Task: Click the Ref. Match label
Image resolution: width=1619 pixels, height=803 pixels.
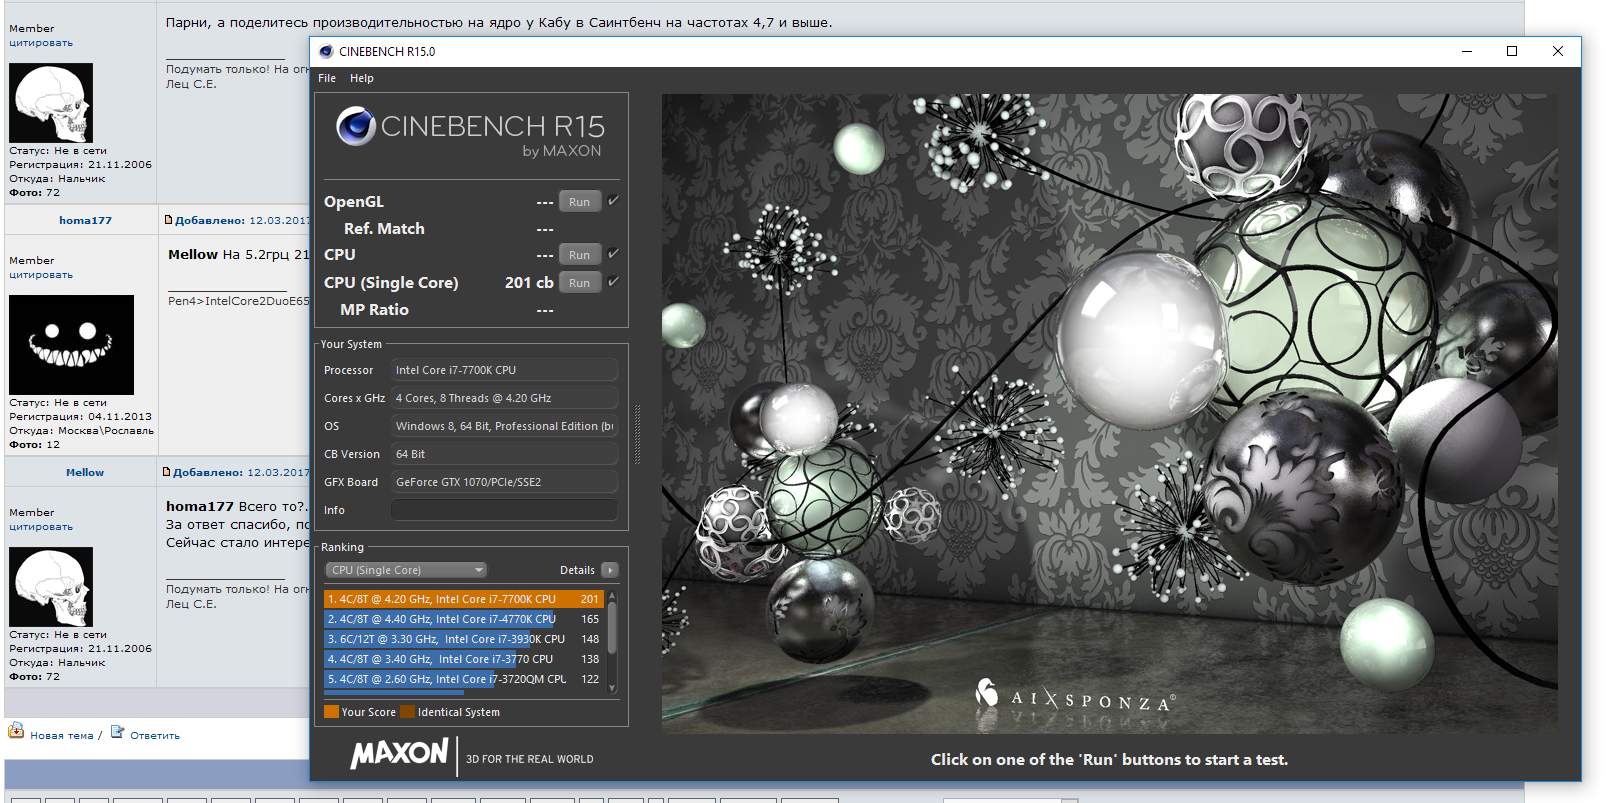Action: pyautogui.click(x=384, y=229)
